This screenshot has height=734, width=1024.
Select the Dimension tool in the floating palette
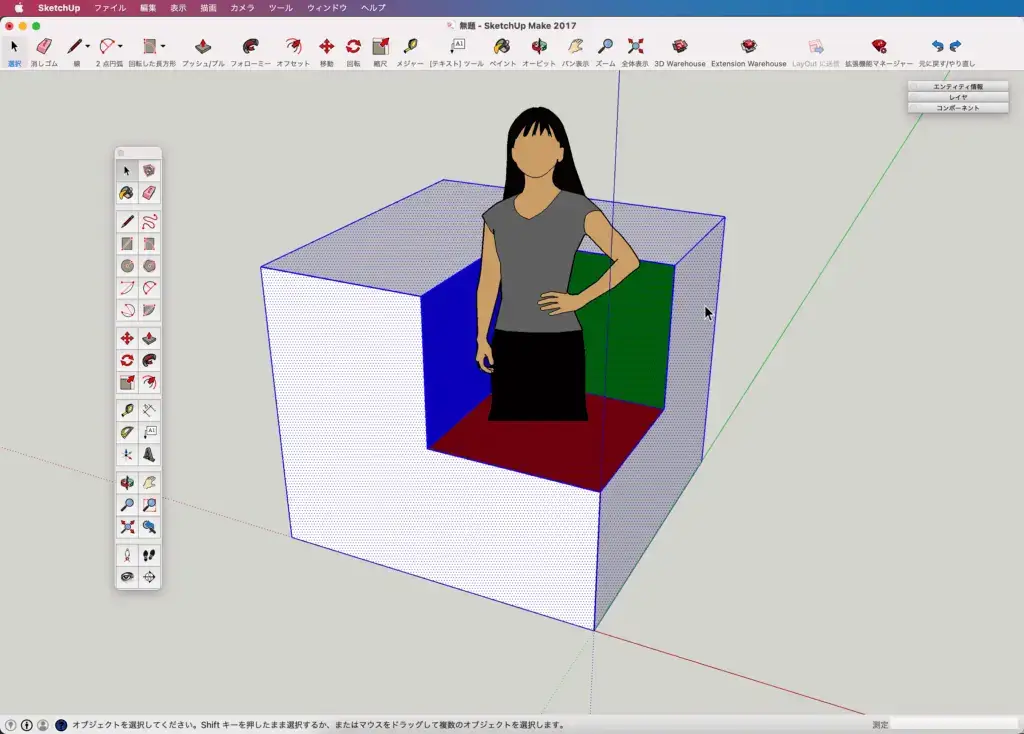149,410
